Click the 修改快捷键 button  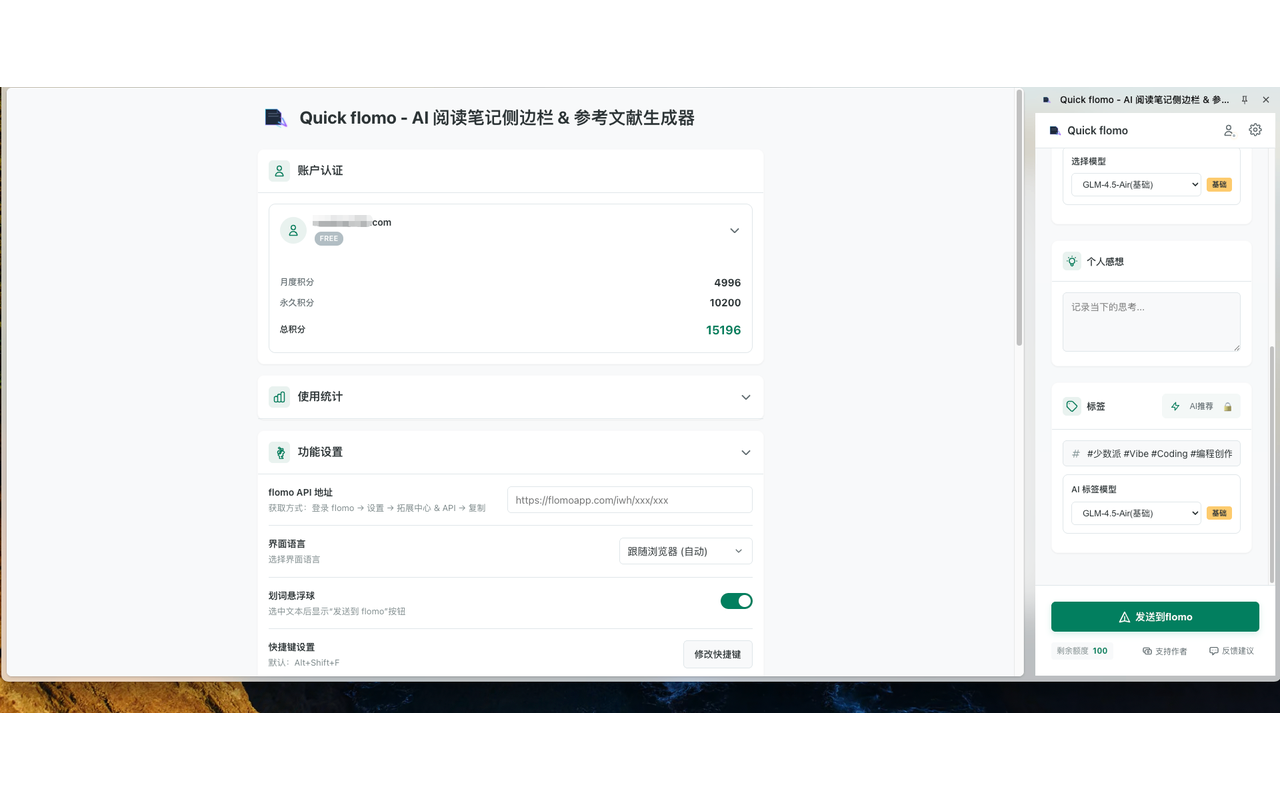click(718, 655)
